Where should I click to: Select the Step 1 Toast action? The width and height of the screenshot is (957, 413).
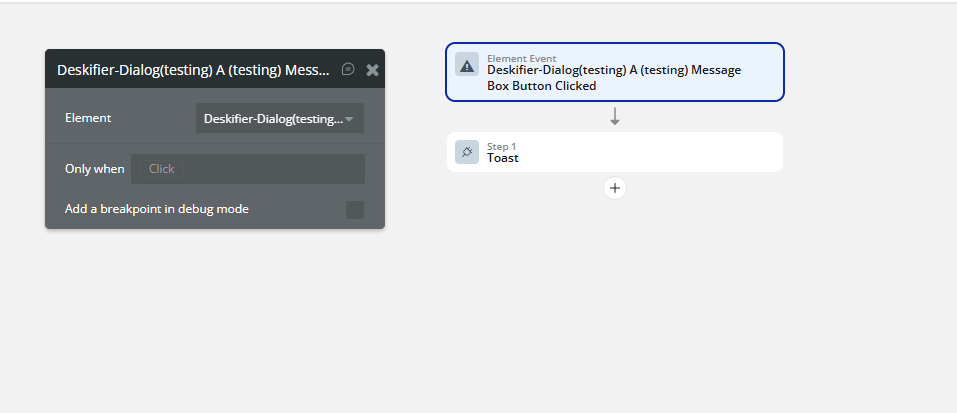point(615,152)
